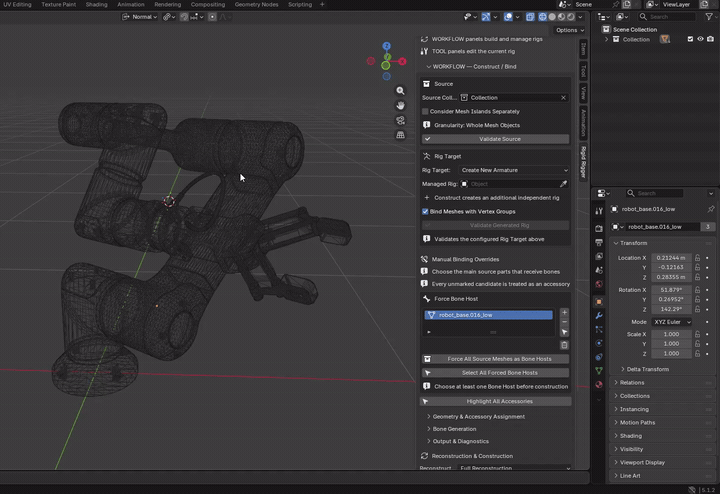The width and height of the screenshot is (720, 494).
Task: Open the Tool properties tab
Action: click(599, 211)
